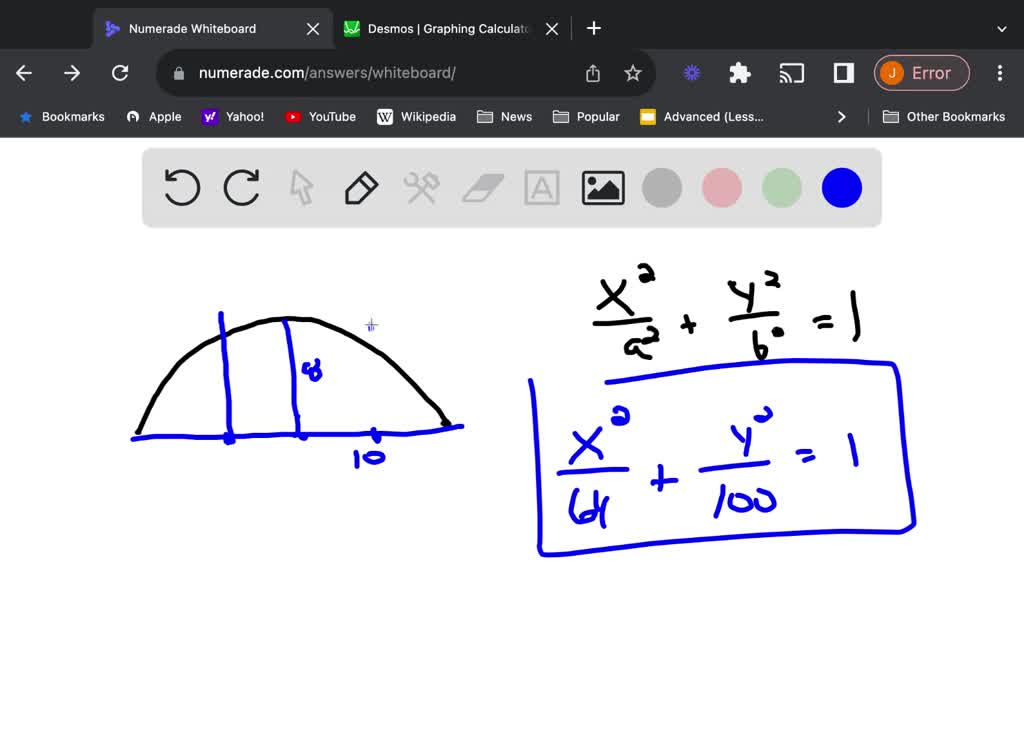Click the Insert Image tool

[602, 187]
